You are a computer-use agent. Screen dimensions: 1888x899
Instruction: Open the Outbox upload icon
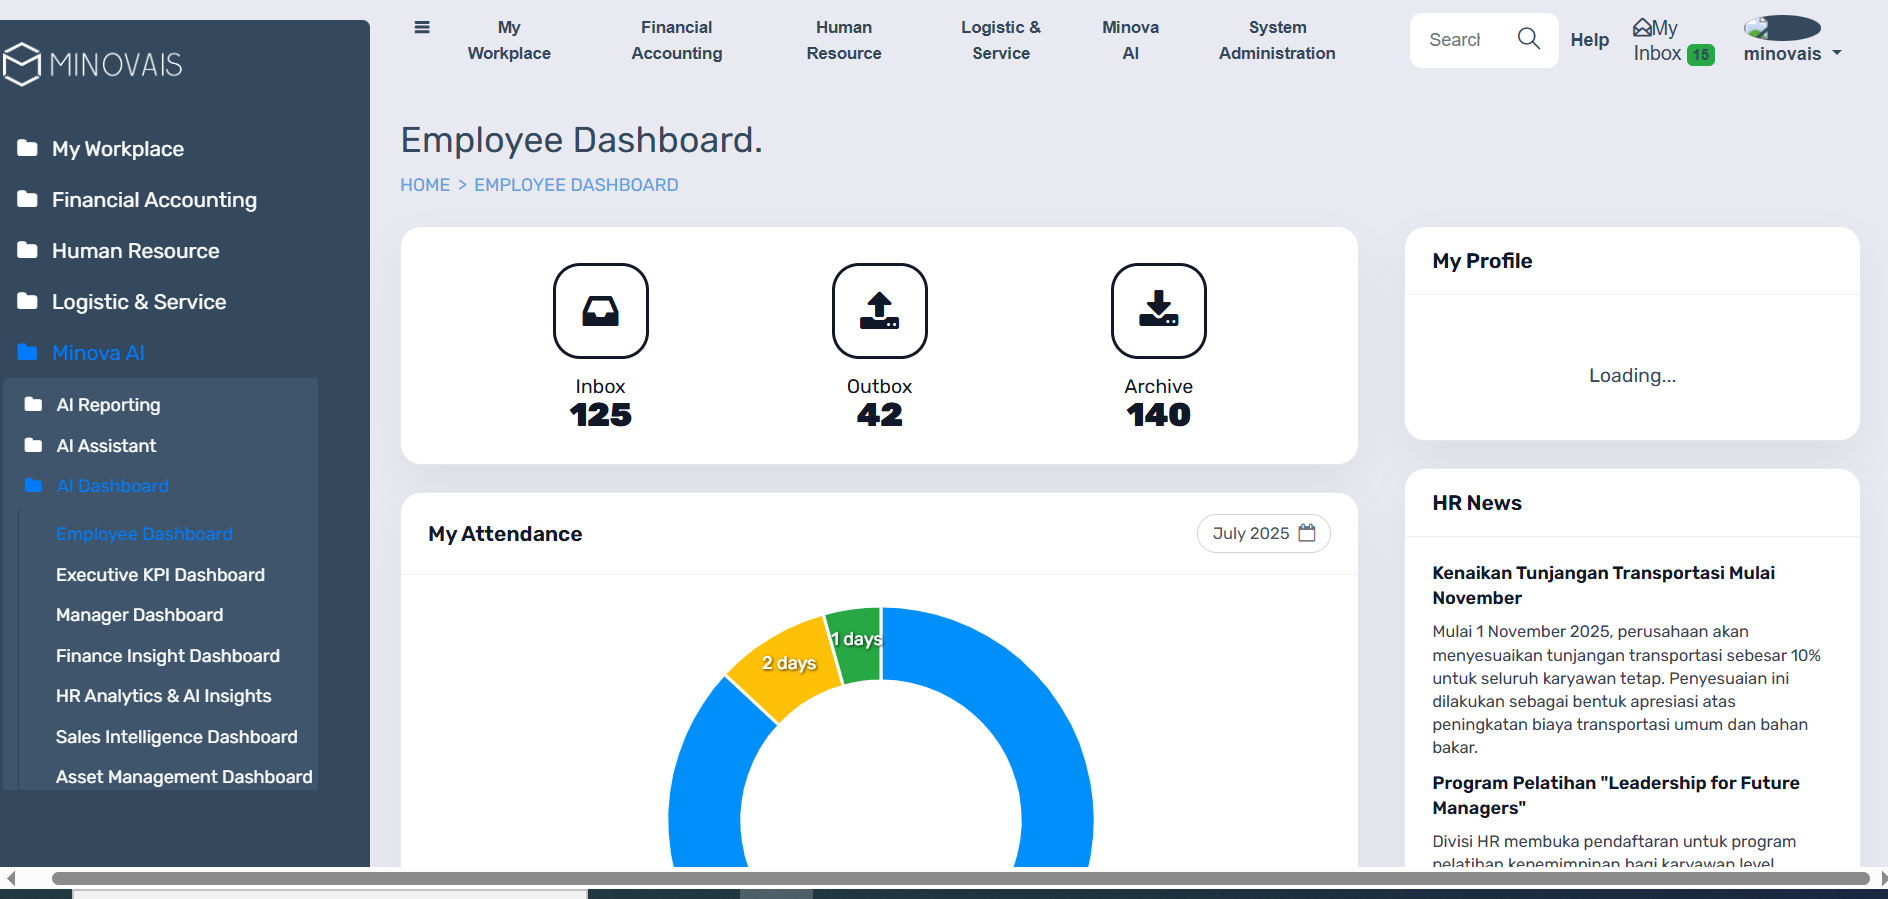point(879,311)
